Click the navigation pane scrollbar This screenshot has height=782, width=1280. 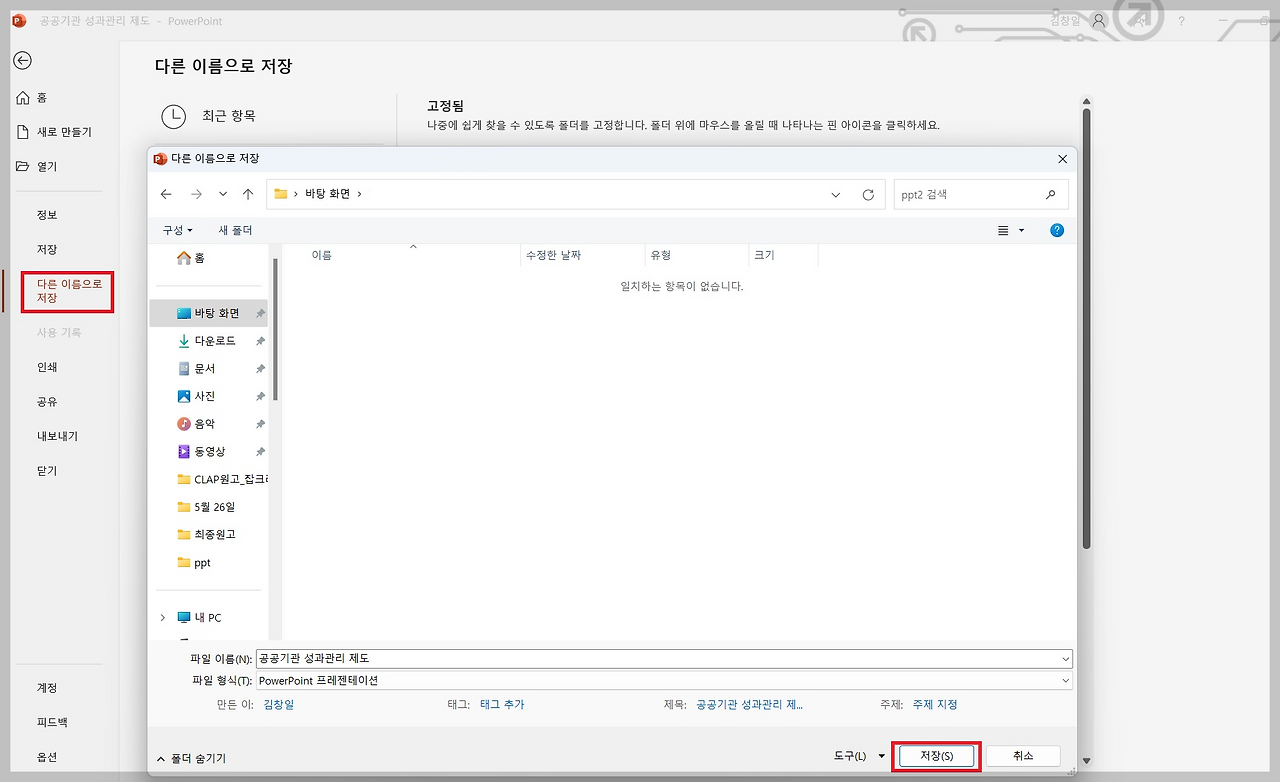[275, 330]
